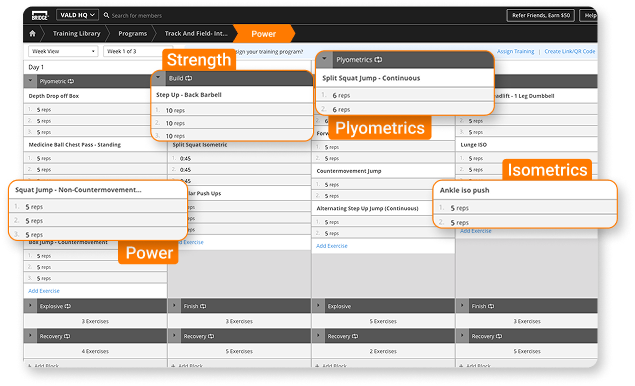Open the VALD HQ organization dropdown
The width and height of the screenshot is (635, 386).
77,15
